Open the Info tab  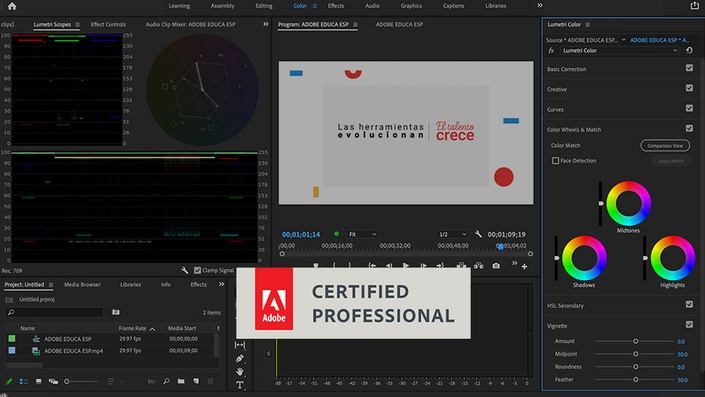click(x=165, y=285)
